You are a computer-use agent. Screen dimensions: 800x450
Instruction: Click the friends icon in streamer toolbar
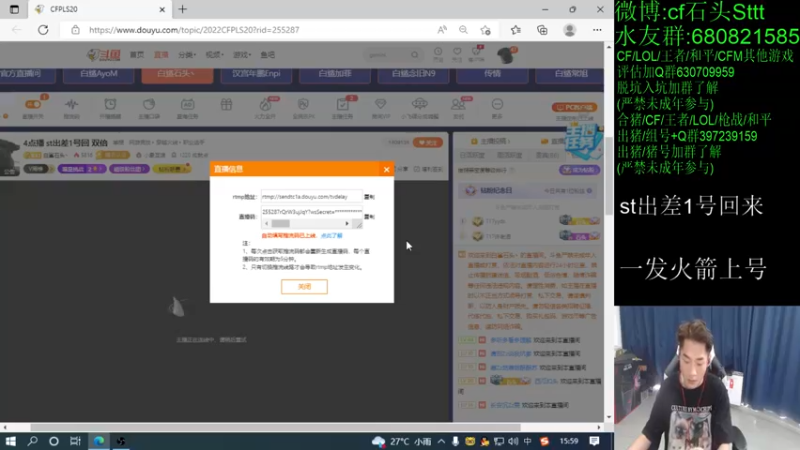458,105
